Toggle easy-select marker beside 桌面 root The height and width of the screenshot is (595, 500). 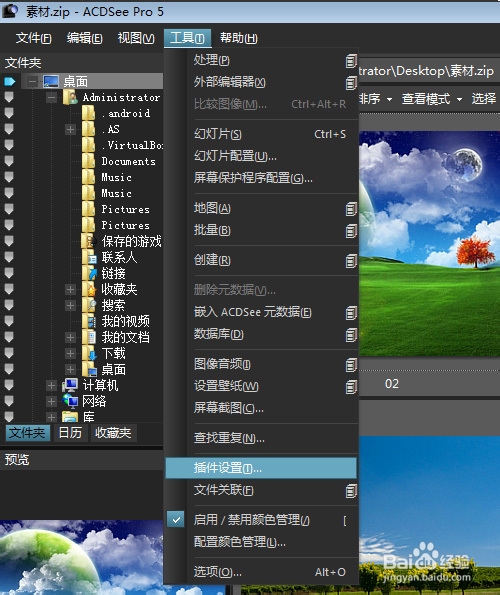pyautogui.click(x=9, y=81)
